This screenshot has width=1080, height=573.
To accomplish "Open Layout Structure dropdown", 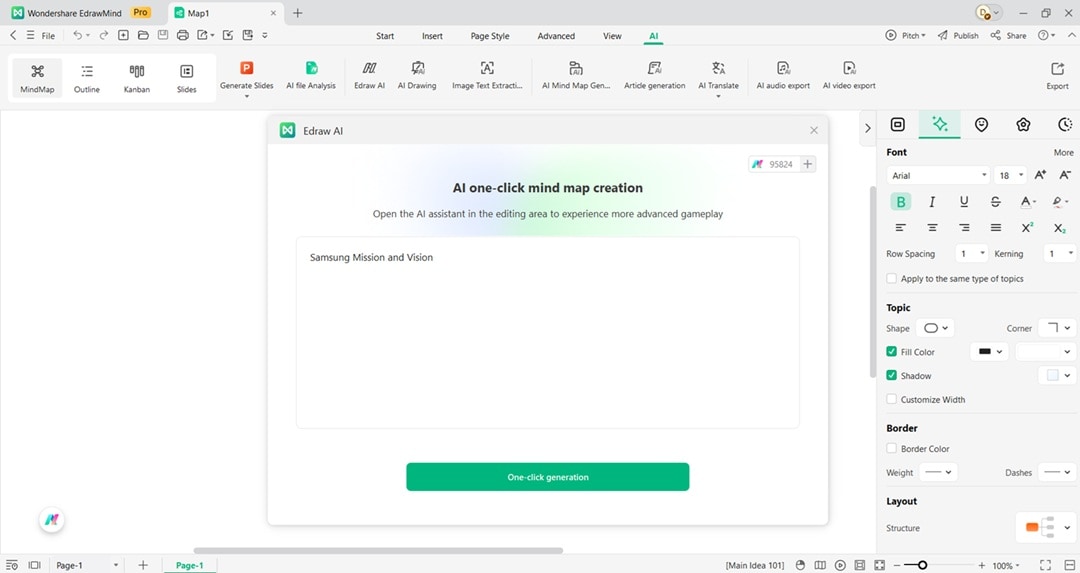I will [1046, 528].
